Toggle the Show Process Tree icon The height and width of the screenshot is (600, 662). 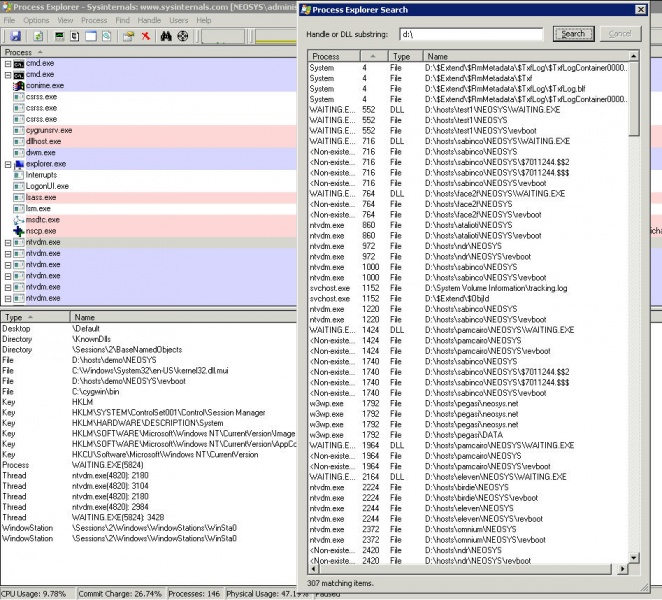[x=75, y=36]
